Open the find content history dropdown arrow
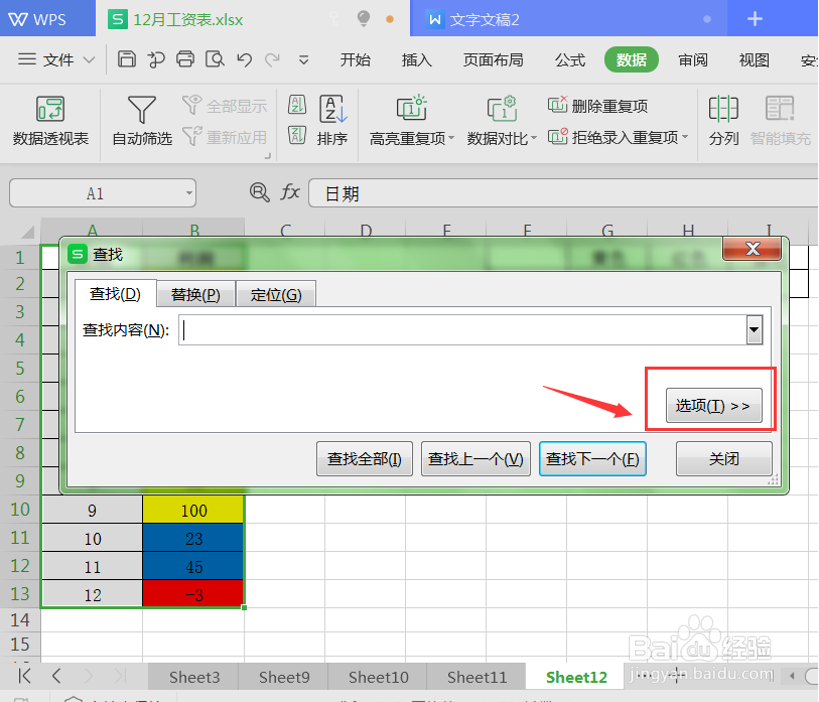Screen dimensions: 819x702 [x=754, y=330]
